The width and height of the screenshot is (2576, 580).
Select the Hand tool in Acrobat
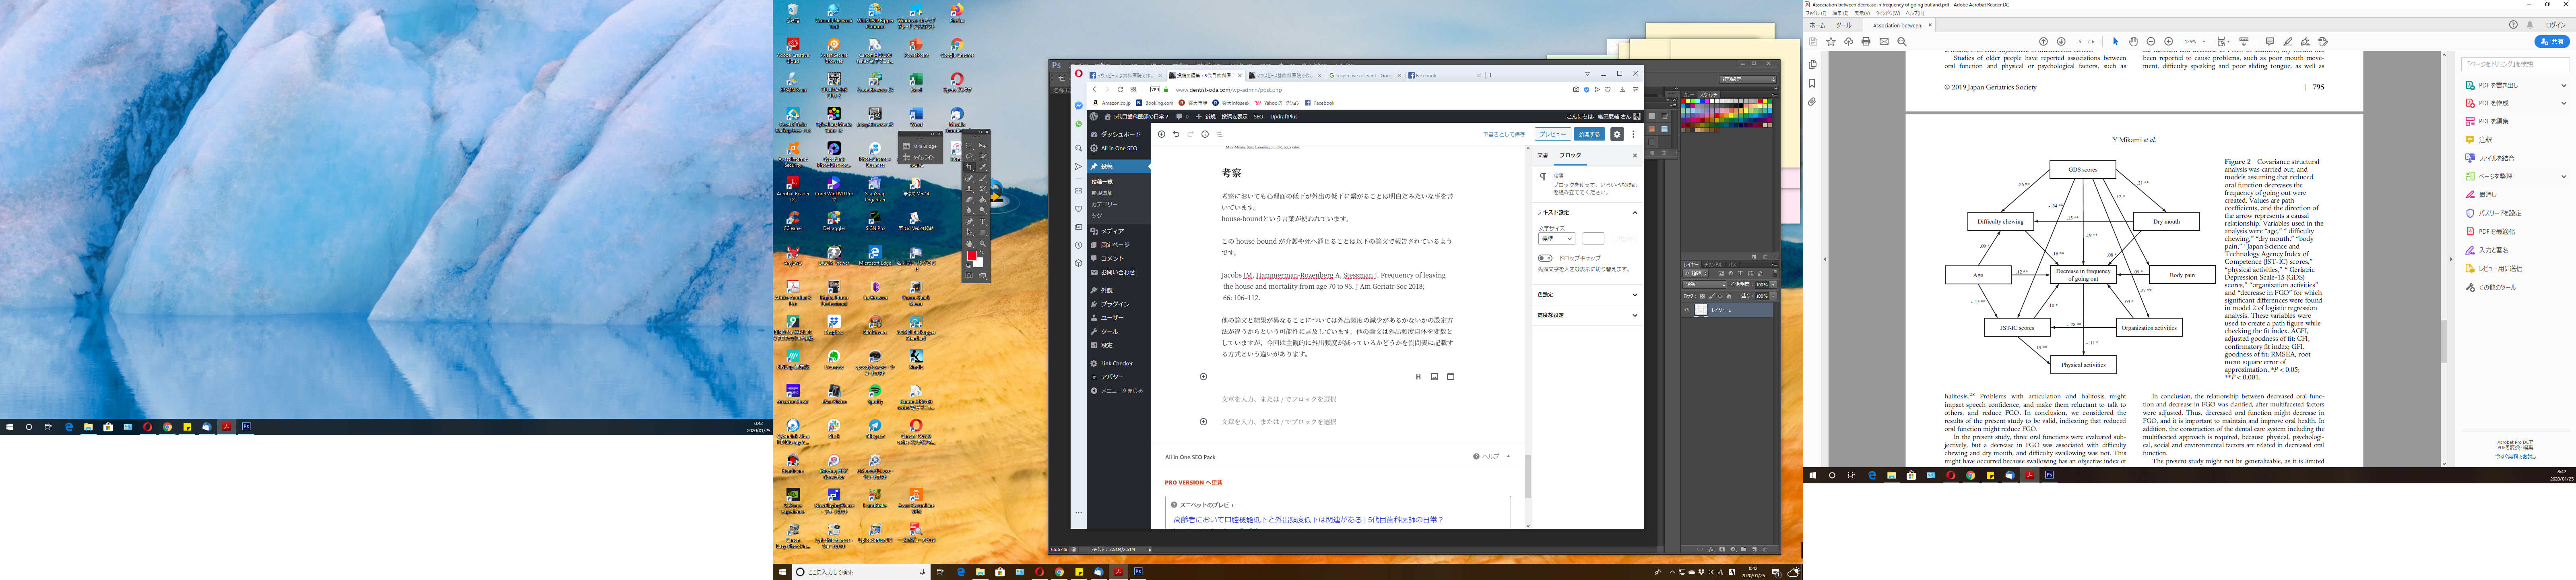tap(2133, 42)
